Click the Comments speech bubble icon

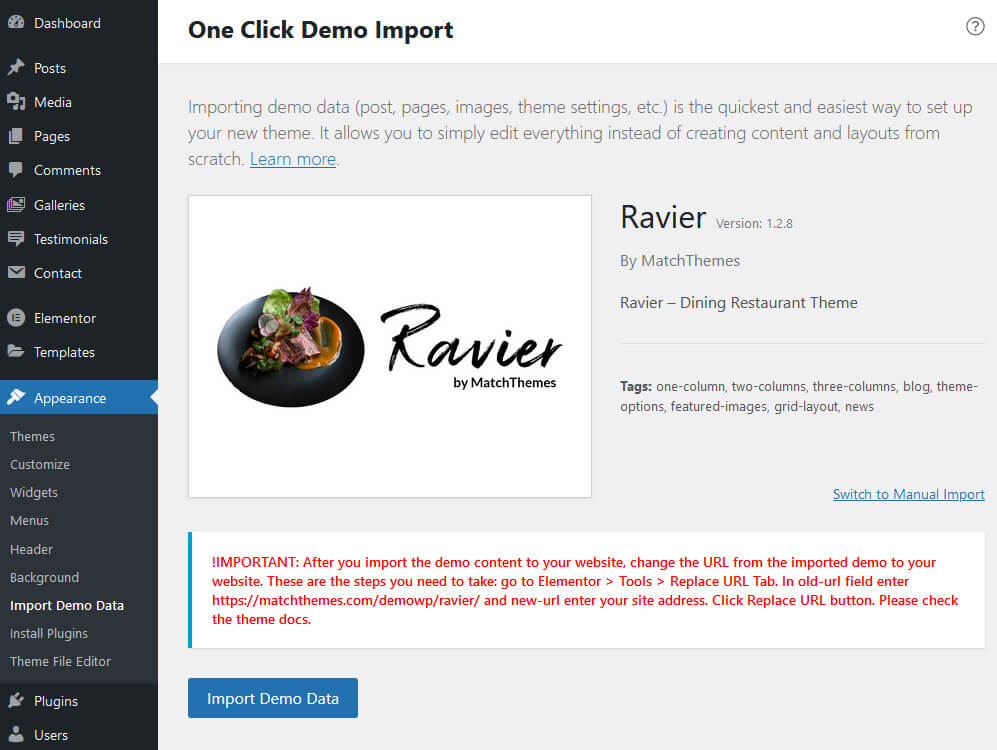16,170
